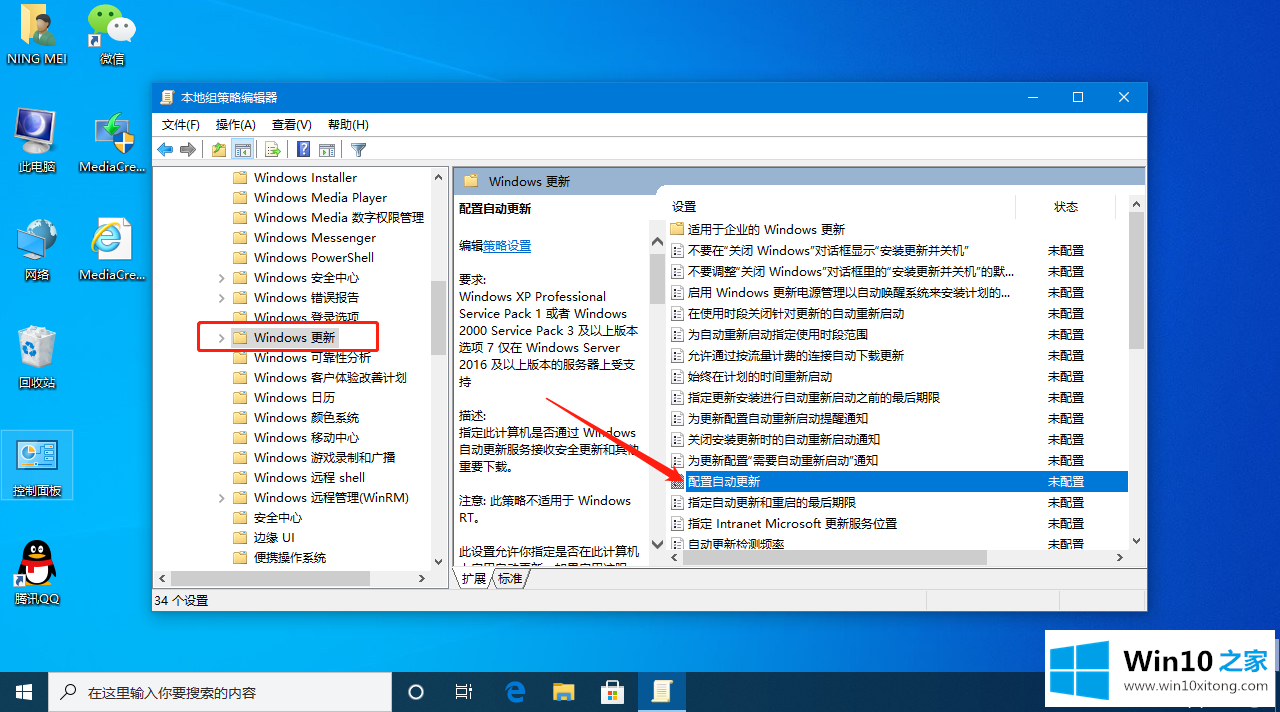The height and width of the screenshot is (712, 1280).
Task: Open the 回收站 desktop icon
Action: coord(37,357)
